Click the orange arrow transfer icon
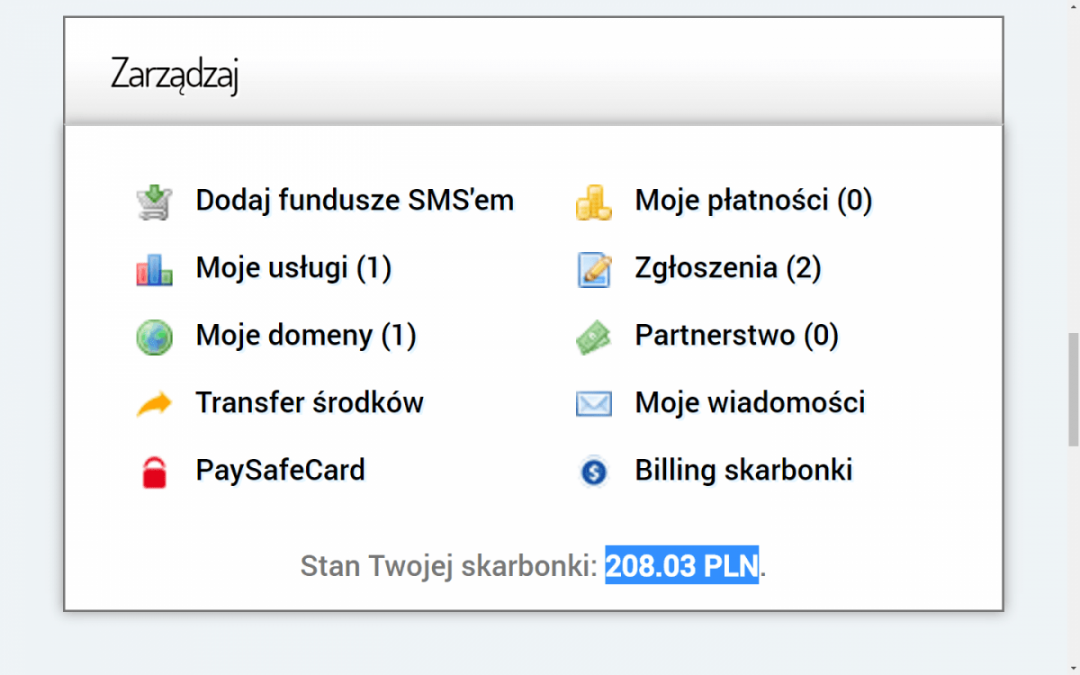This screenshot has height=675, width=1080. pyautogui.click(x=154, y=405)
